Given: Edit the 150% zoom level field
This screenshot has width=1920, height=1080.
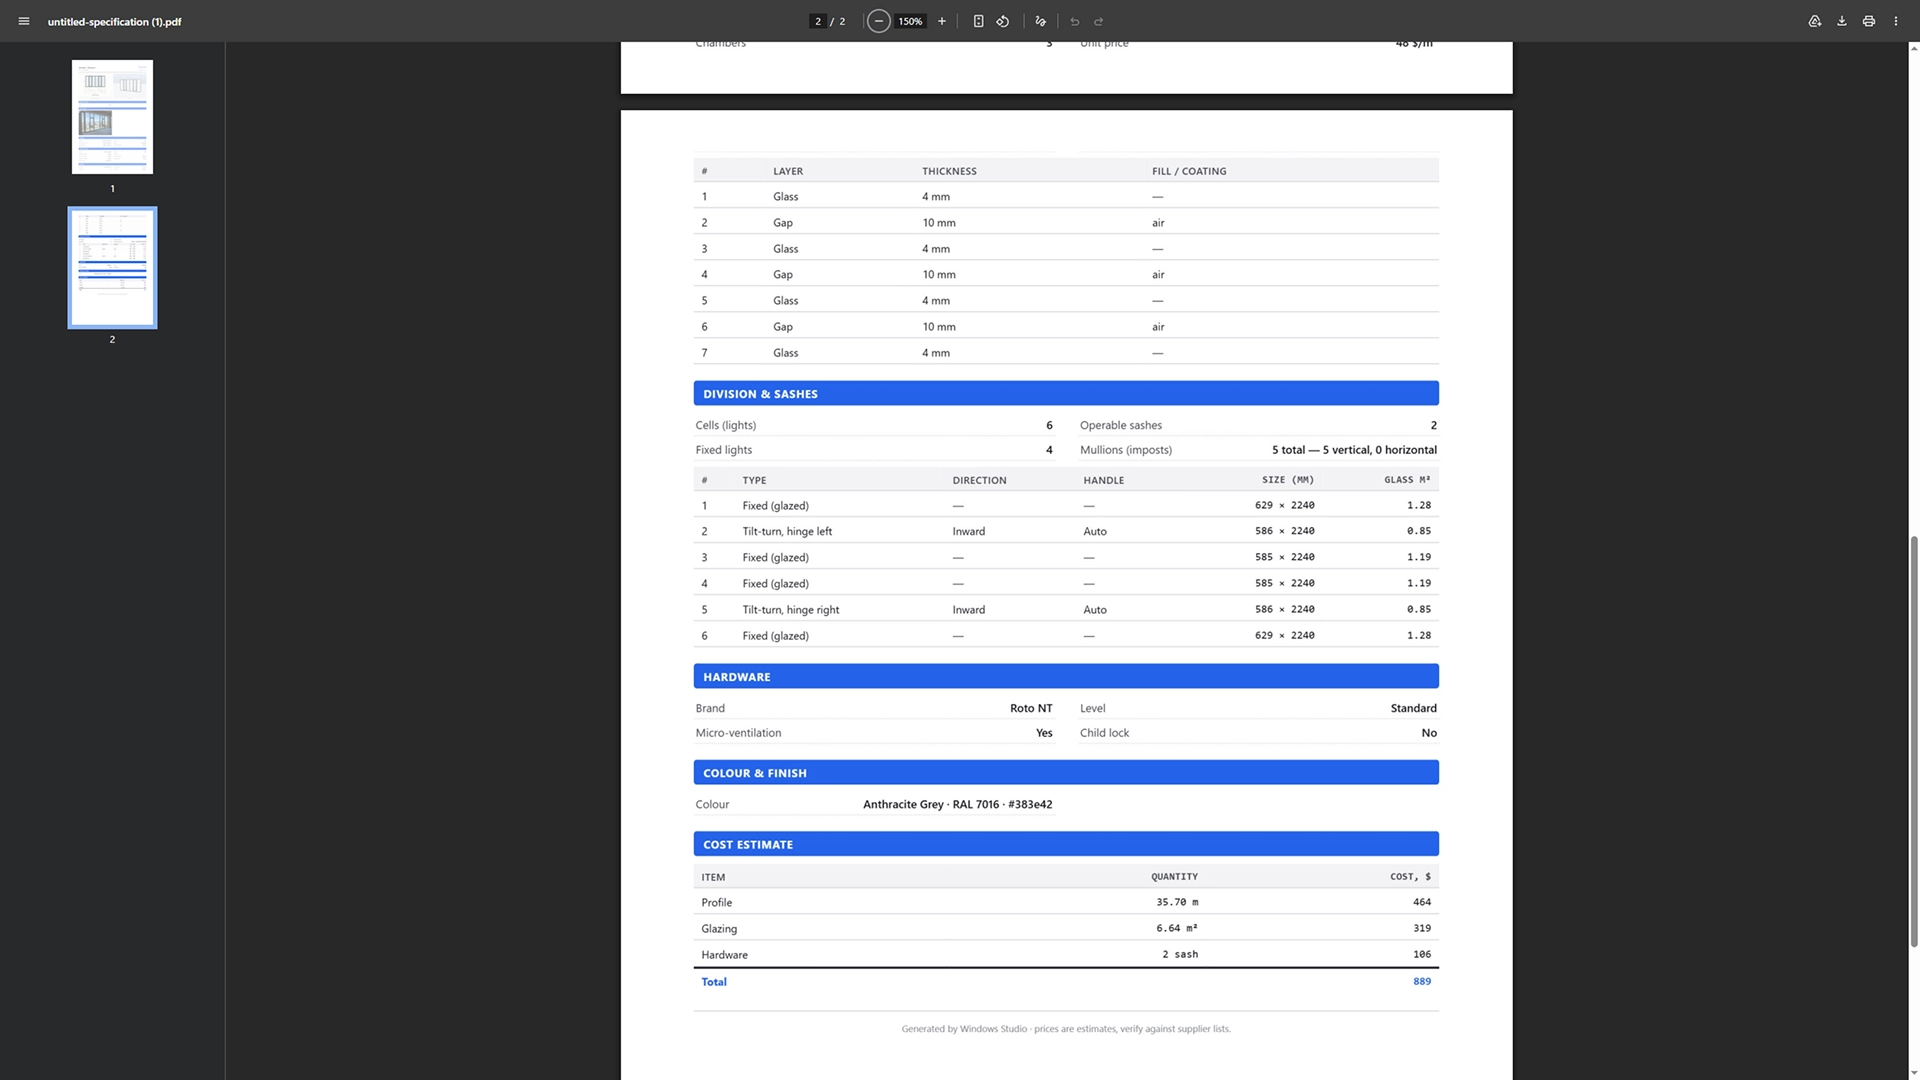Looking at the screenshot, I should [x=910, y=21].
